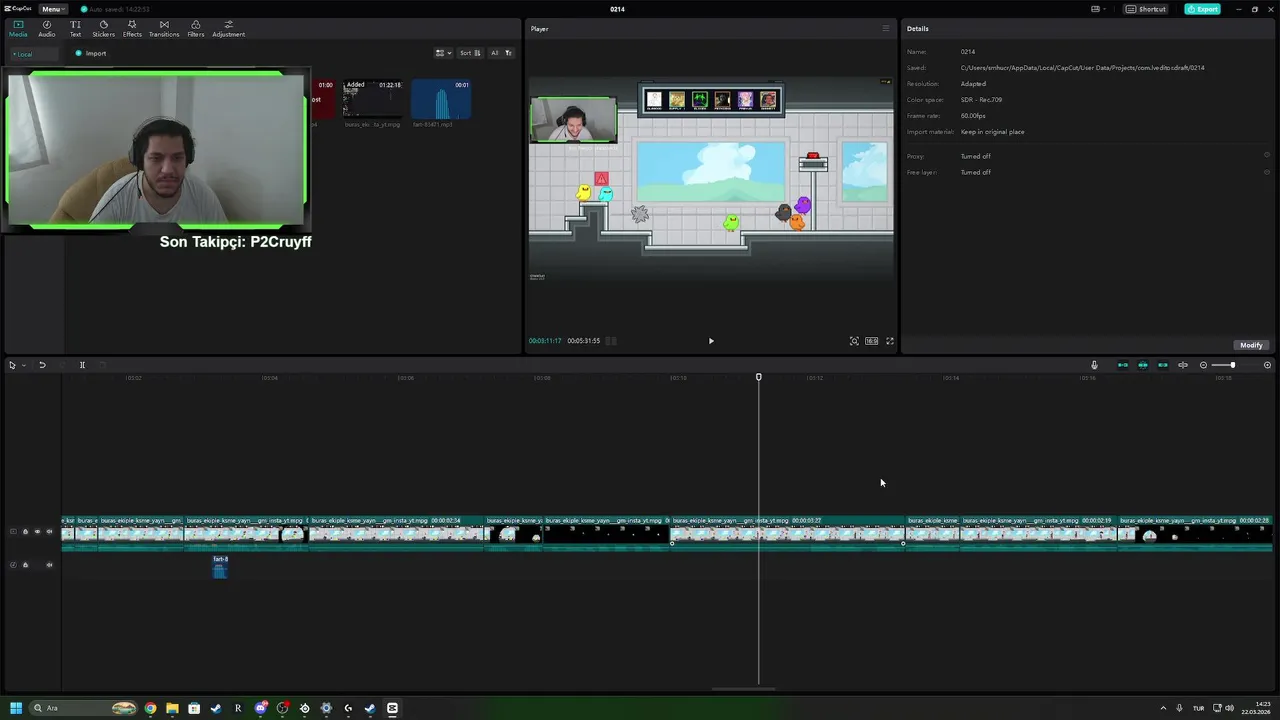Click the Import button
Image resolution: width=1280 pixels, height=720 pixels.
pyautogui.click(x=91, y=53)
